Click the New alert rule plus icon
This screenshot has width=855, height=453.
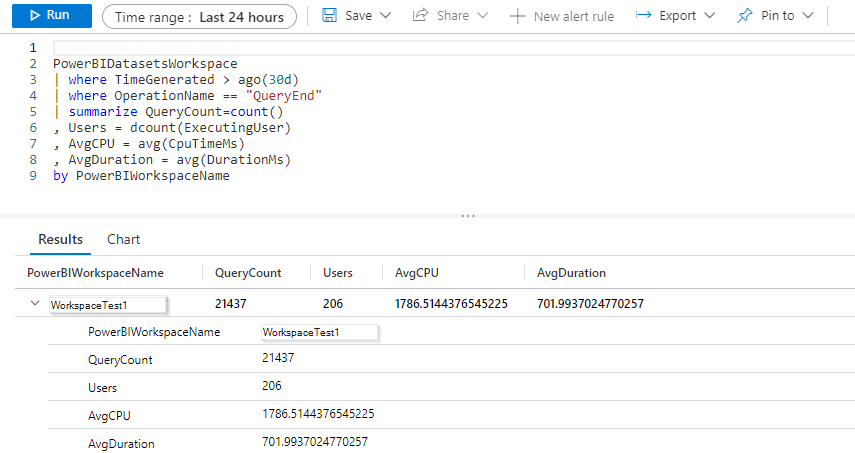coord(517,16)
